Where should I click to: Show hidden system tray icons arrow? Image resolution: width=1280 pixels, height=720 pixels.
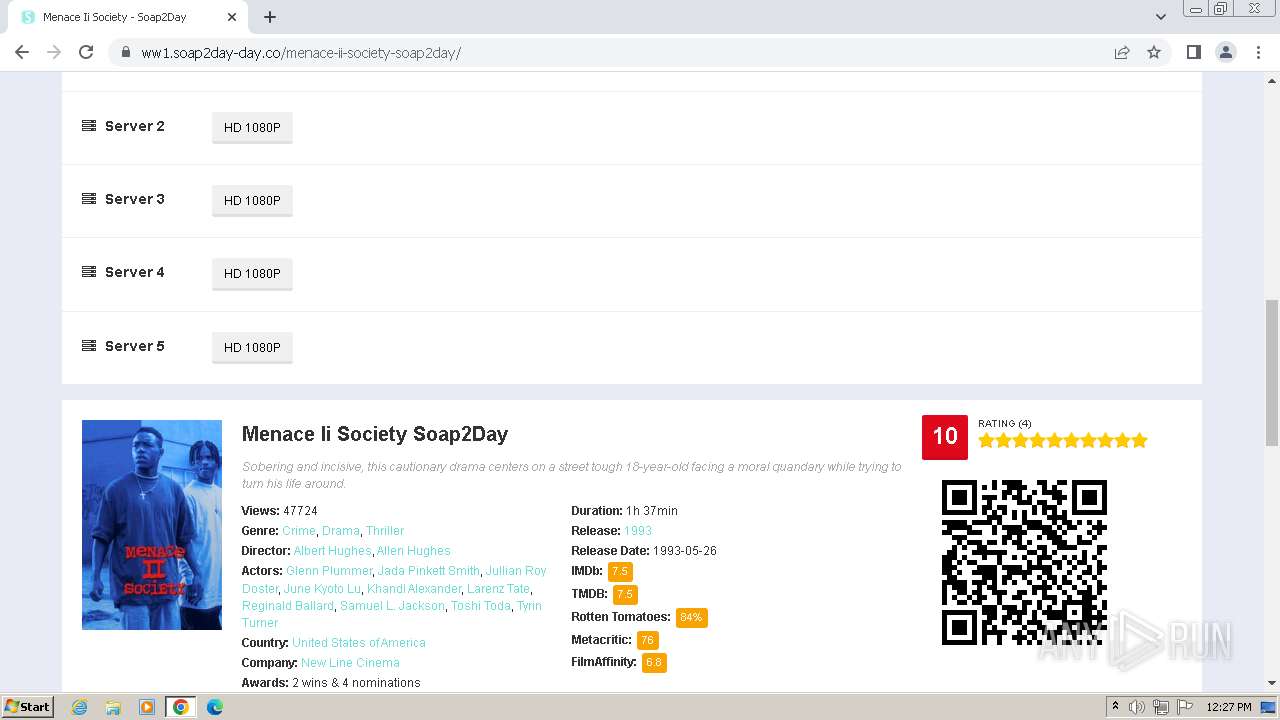coord(1115,707)
